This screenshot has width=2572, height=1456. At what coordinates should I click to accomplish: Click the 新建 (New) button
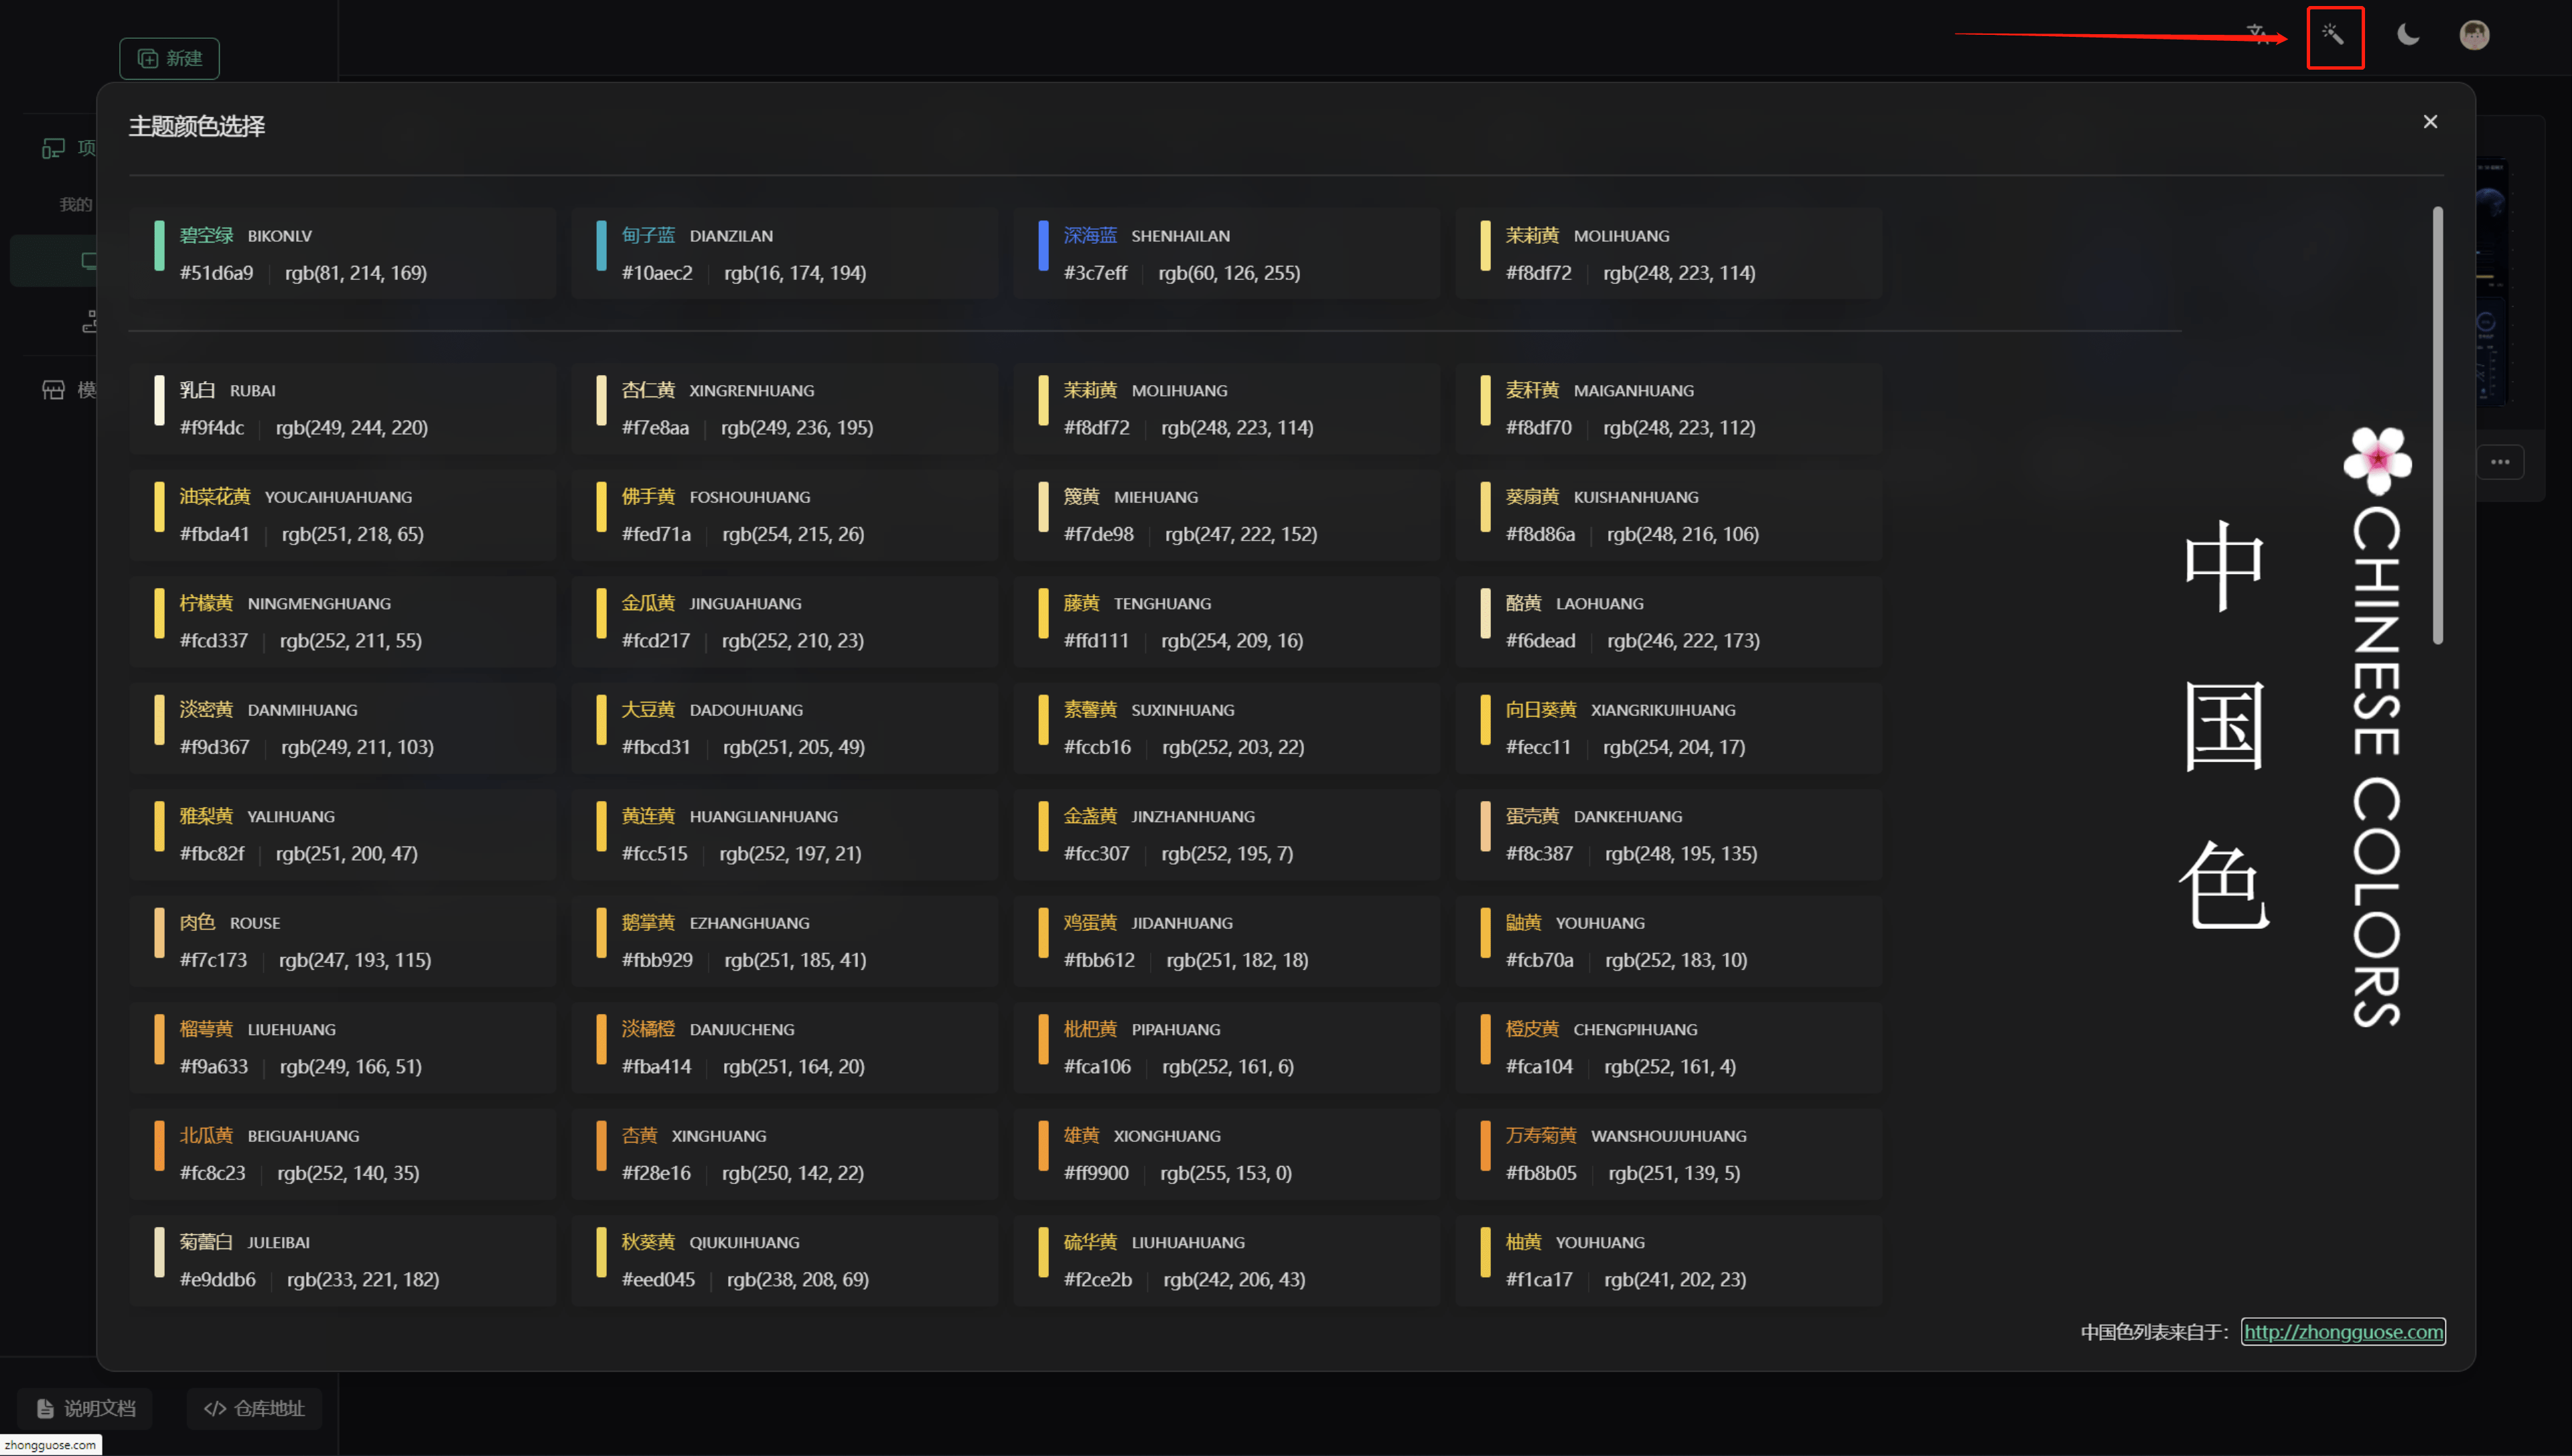169,58
